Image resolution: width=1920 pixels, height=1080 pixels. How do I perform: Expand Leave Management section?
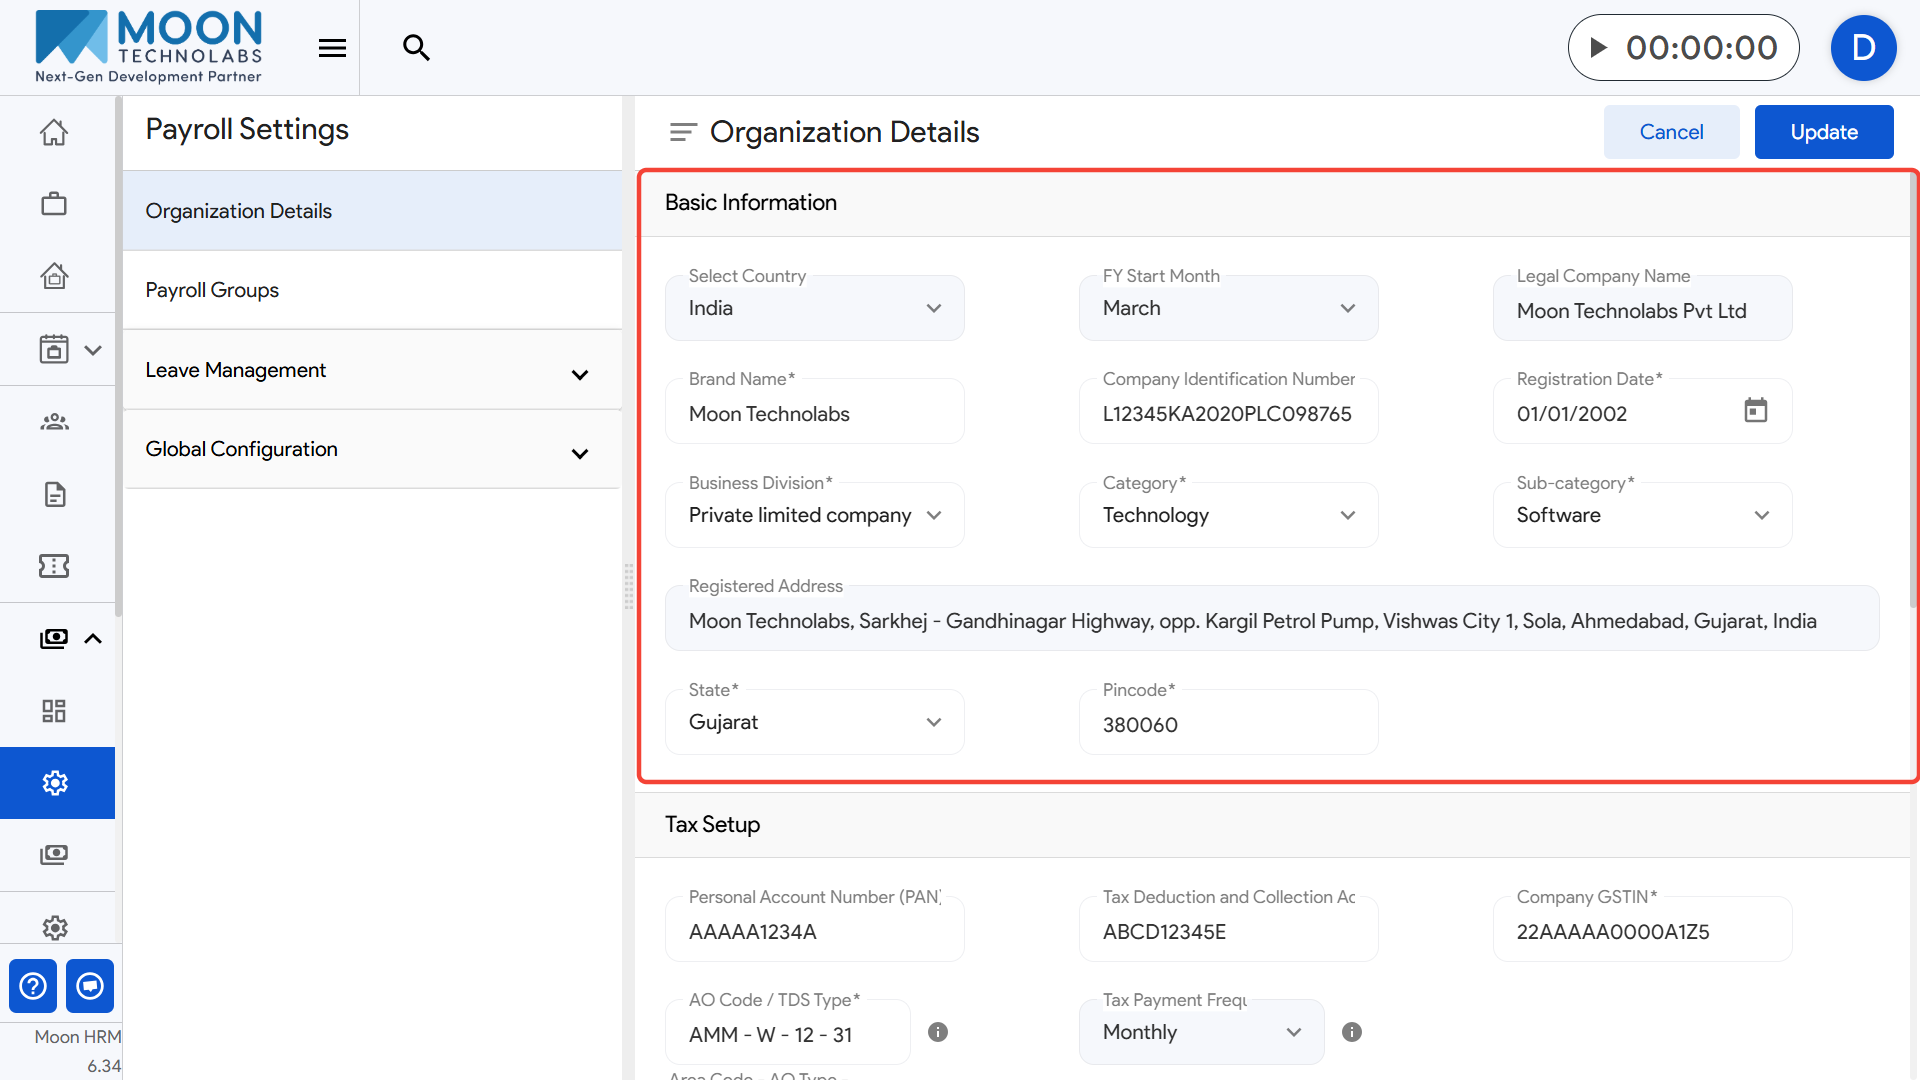tap(579, 374)
